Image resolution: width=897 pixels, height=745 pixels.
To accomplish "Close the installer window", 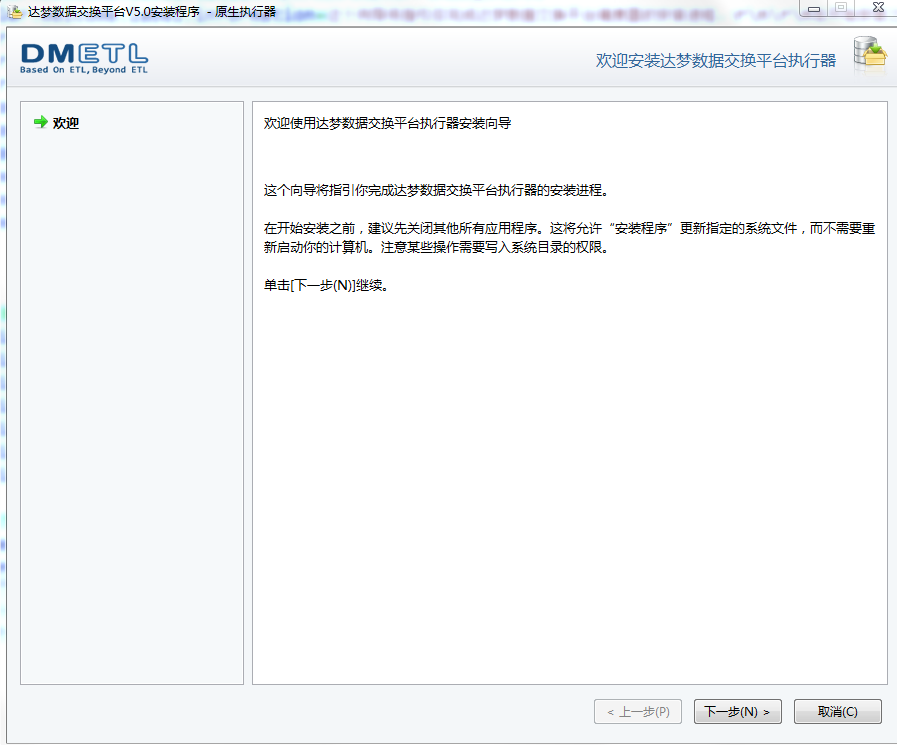I will (878, 7).
